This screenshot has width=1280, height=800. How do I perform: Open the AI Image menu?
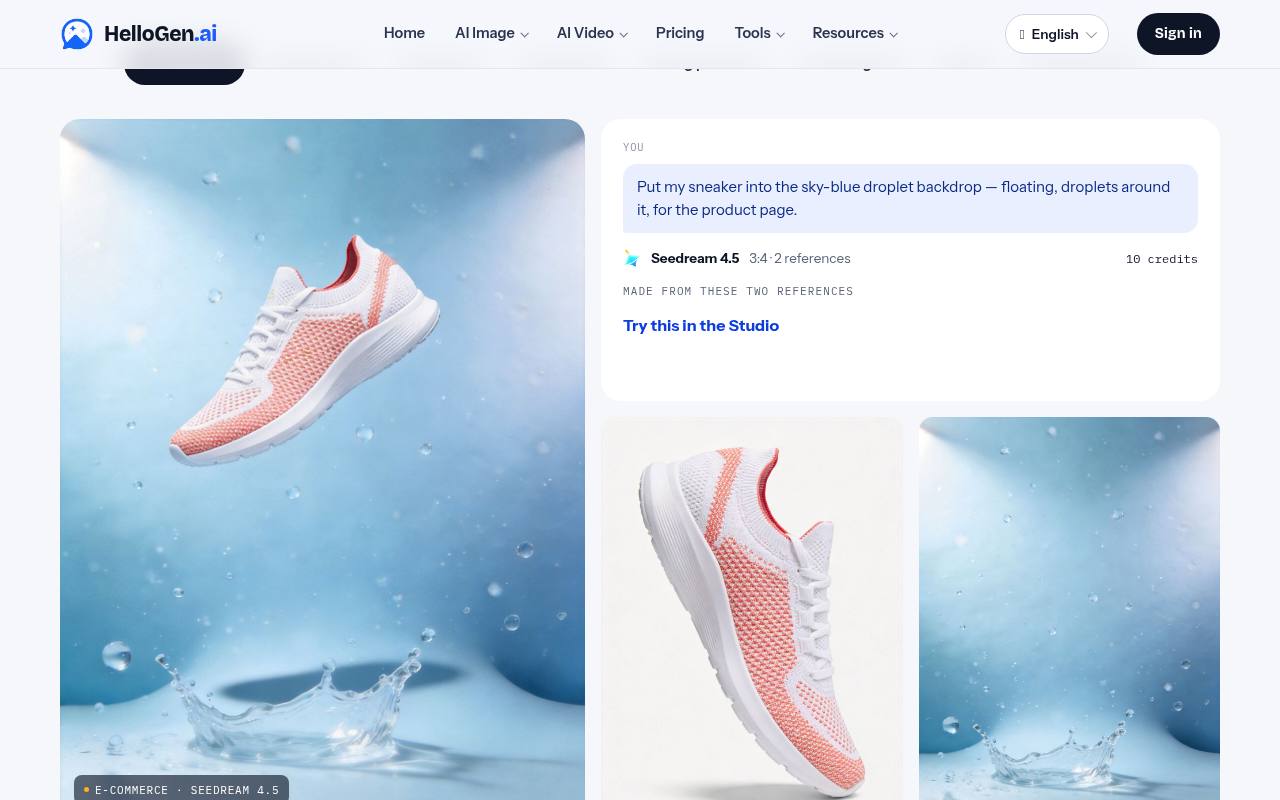click(492, 33)
